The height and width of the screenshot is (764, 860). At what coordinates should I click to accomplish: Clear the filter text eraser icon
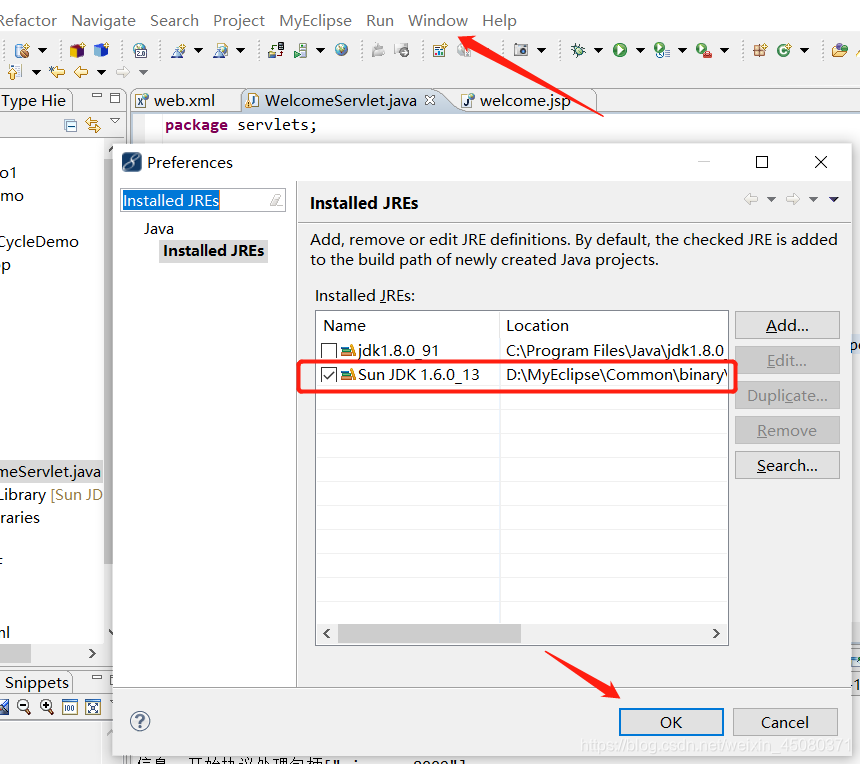pyautogui.click(x=276, y=200)
